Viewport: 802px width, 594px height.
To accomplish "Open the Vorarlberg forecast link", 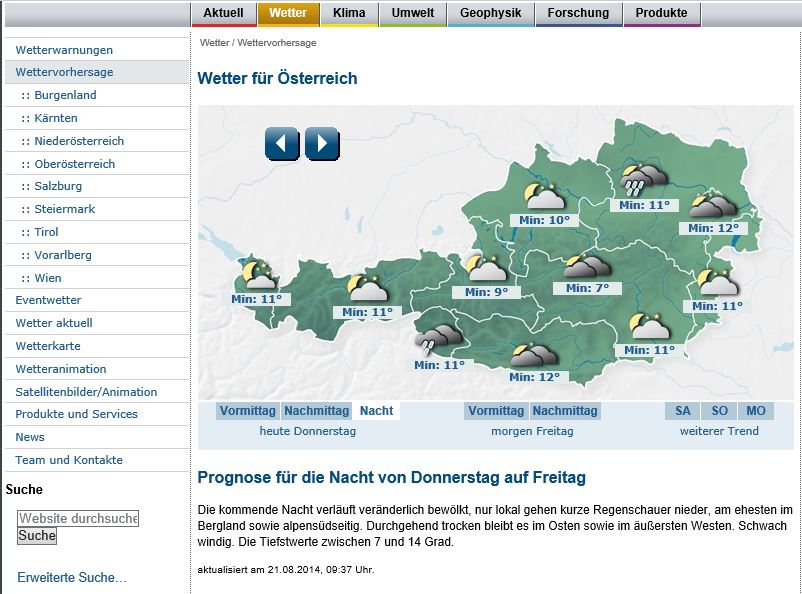I will [63, 255].
